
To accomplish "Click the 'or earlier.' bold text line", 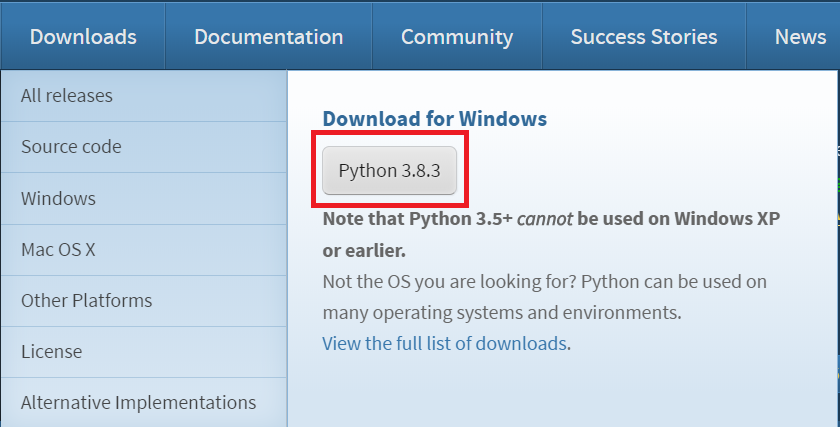I will pos(364,250).
